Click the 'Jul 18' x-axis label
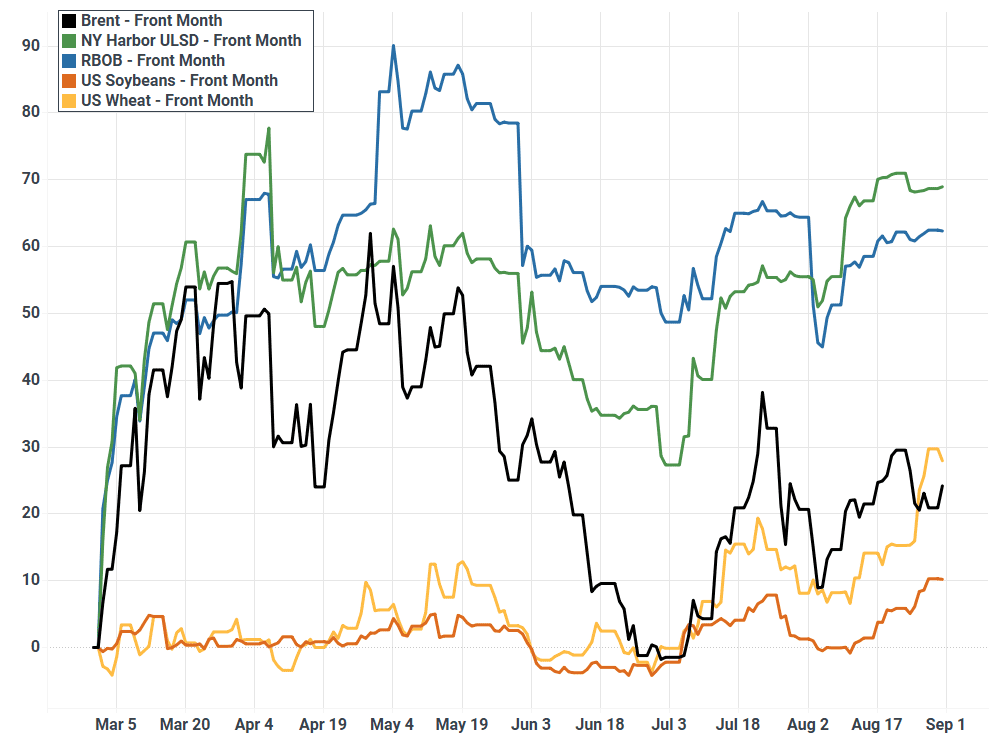The height and width of the screenshot is (750, 1000). (738, 724)
